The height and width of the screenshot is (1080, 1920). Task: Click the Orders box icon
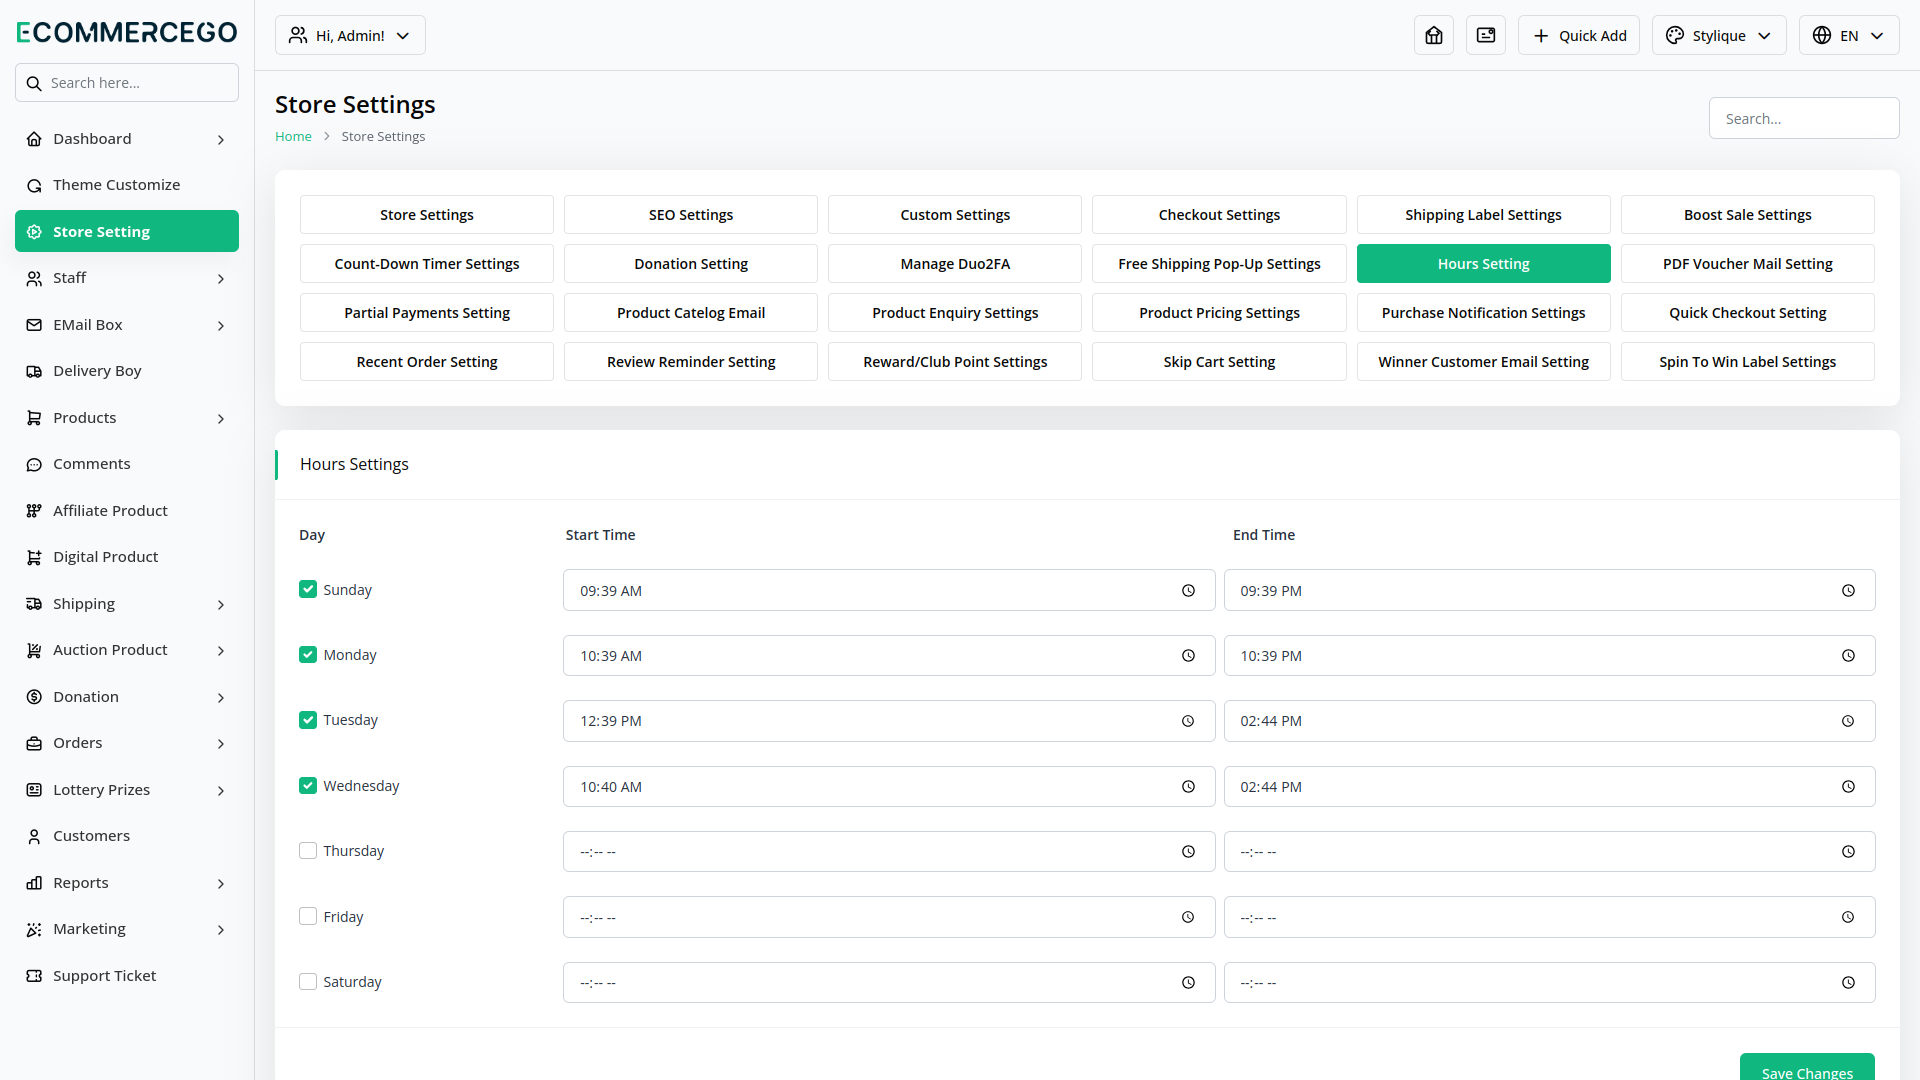(34, 743)
